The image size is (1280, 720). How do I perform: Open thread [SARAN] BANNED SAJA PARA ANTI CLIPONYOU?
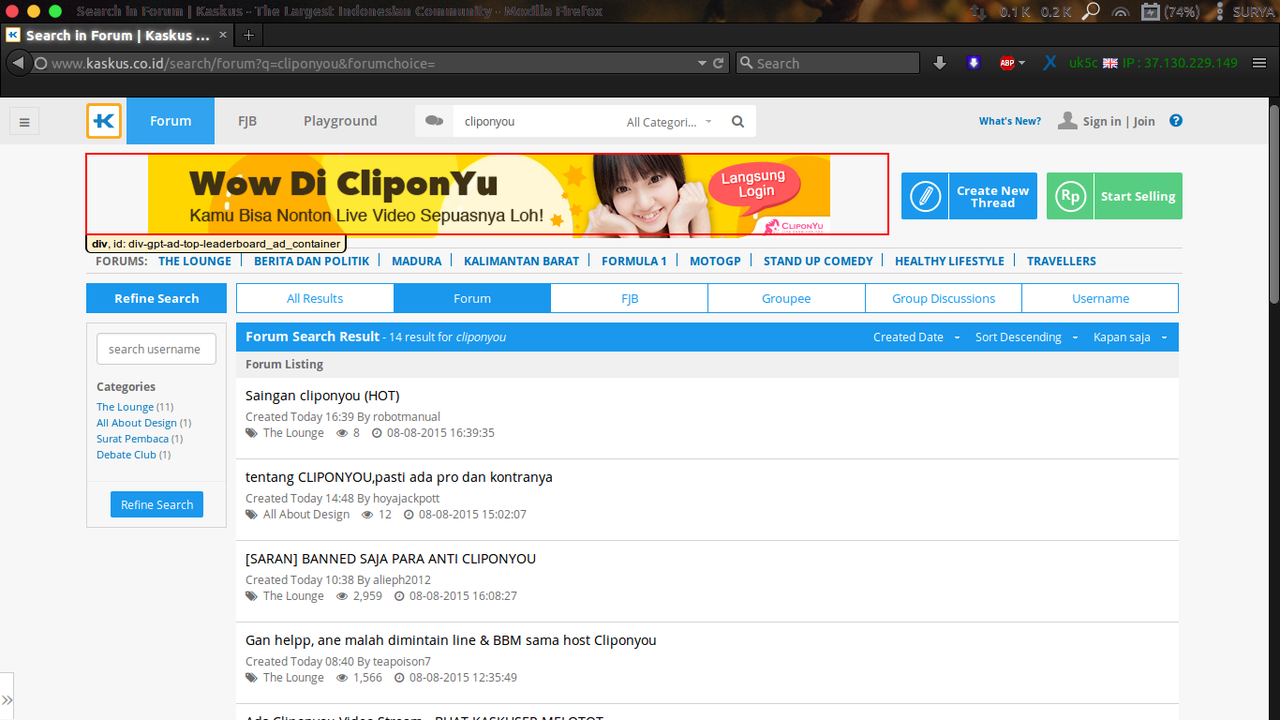tap(391, 559)
